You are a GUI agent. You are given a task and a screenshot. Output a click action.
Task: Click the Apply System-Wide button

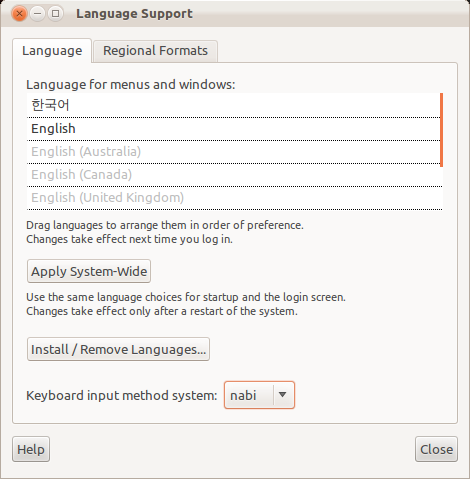(x=89, y=271)
